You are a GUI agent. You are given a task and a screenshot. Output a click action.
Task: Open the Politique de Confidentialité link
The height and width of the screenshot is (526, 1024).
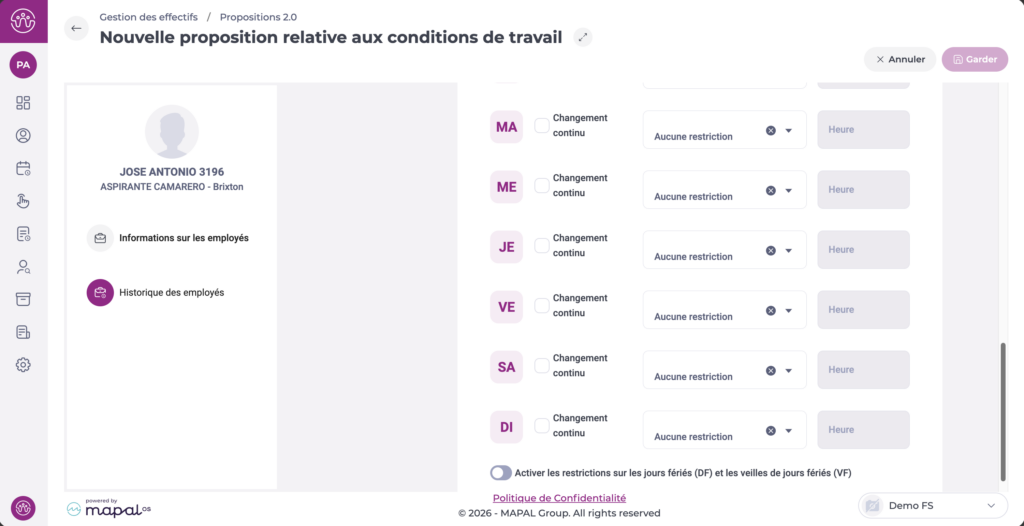[559, 498]
